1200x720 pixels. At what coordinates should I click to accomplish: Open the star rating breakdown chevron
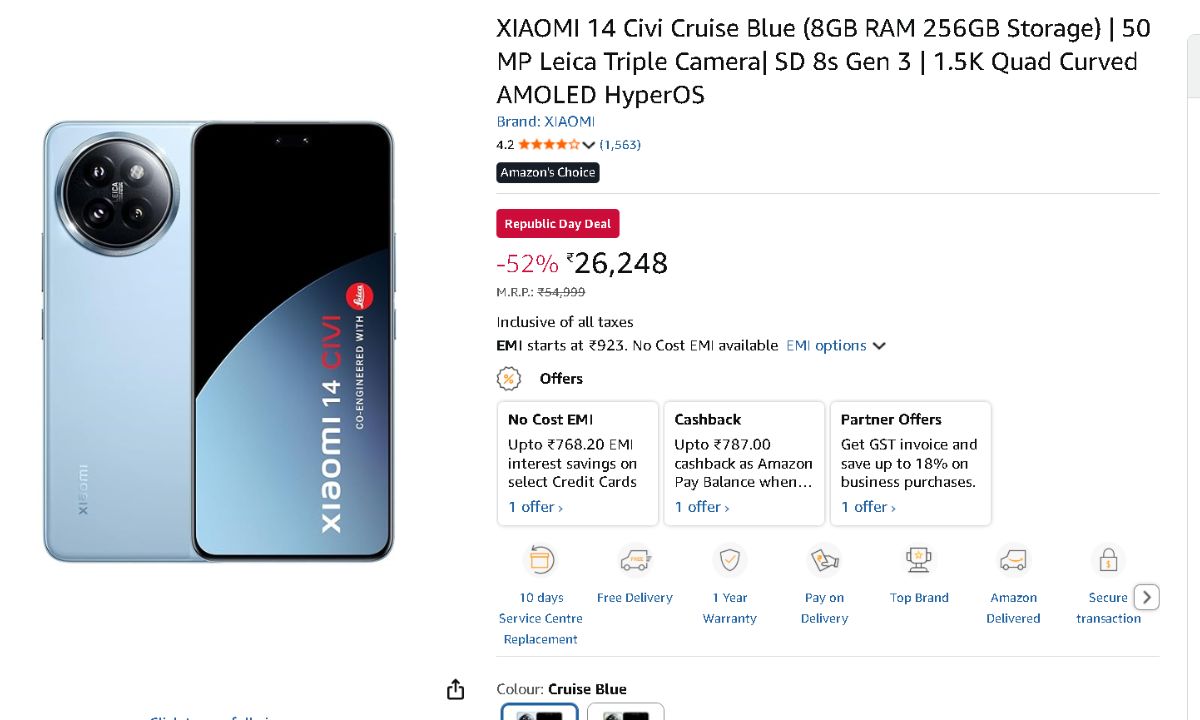pyautogui.click(x=588, y=145)
